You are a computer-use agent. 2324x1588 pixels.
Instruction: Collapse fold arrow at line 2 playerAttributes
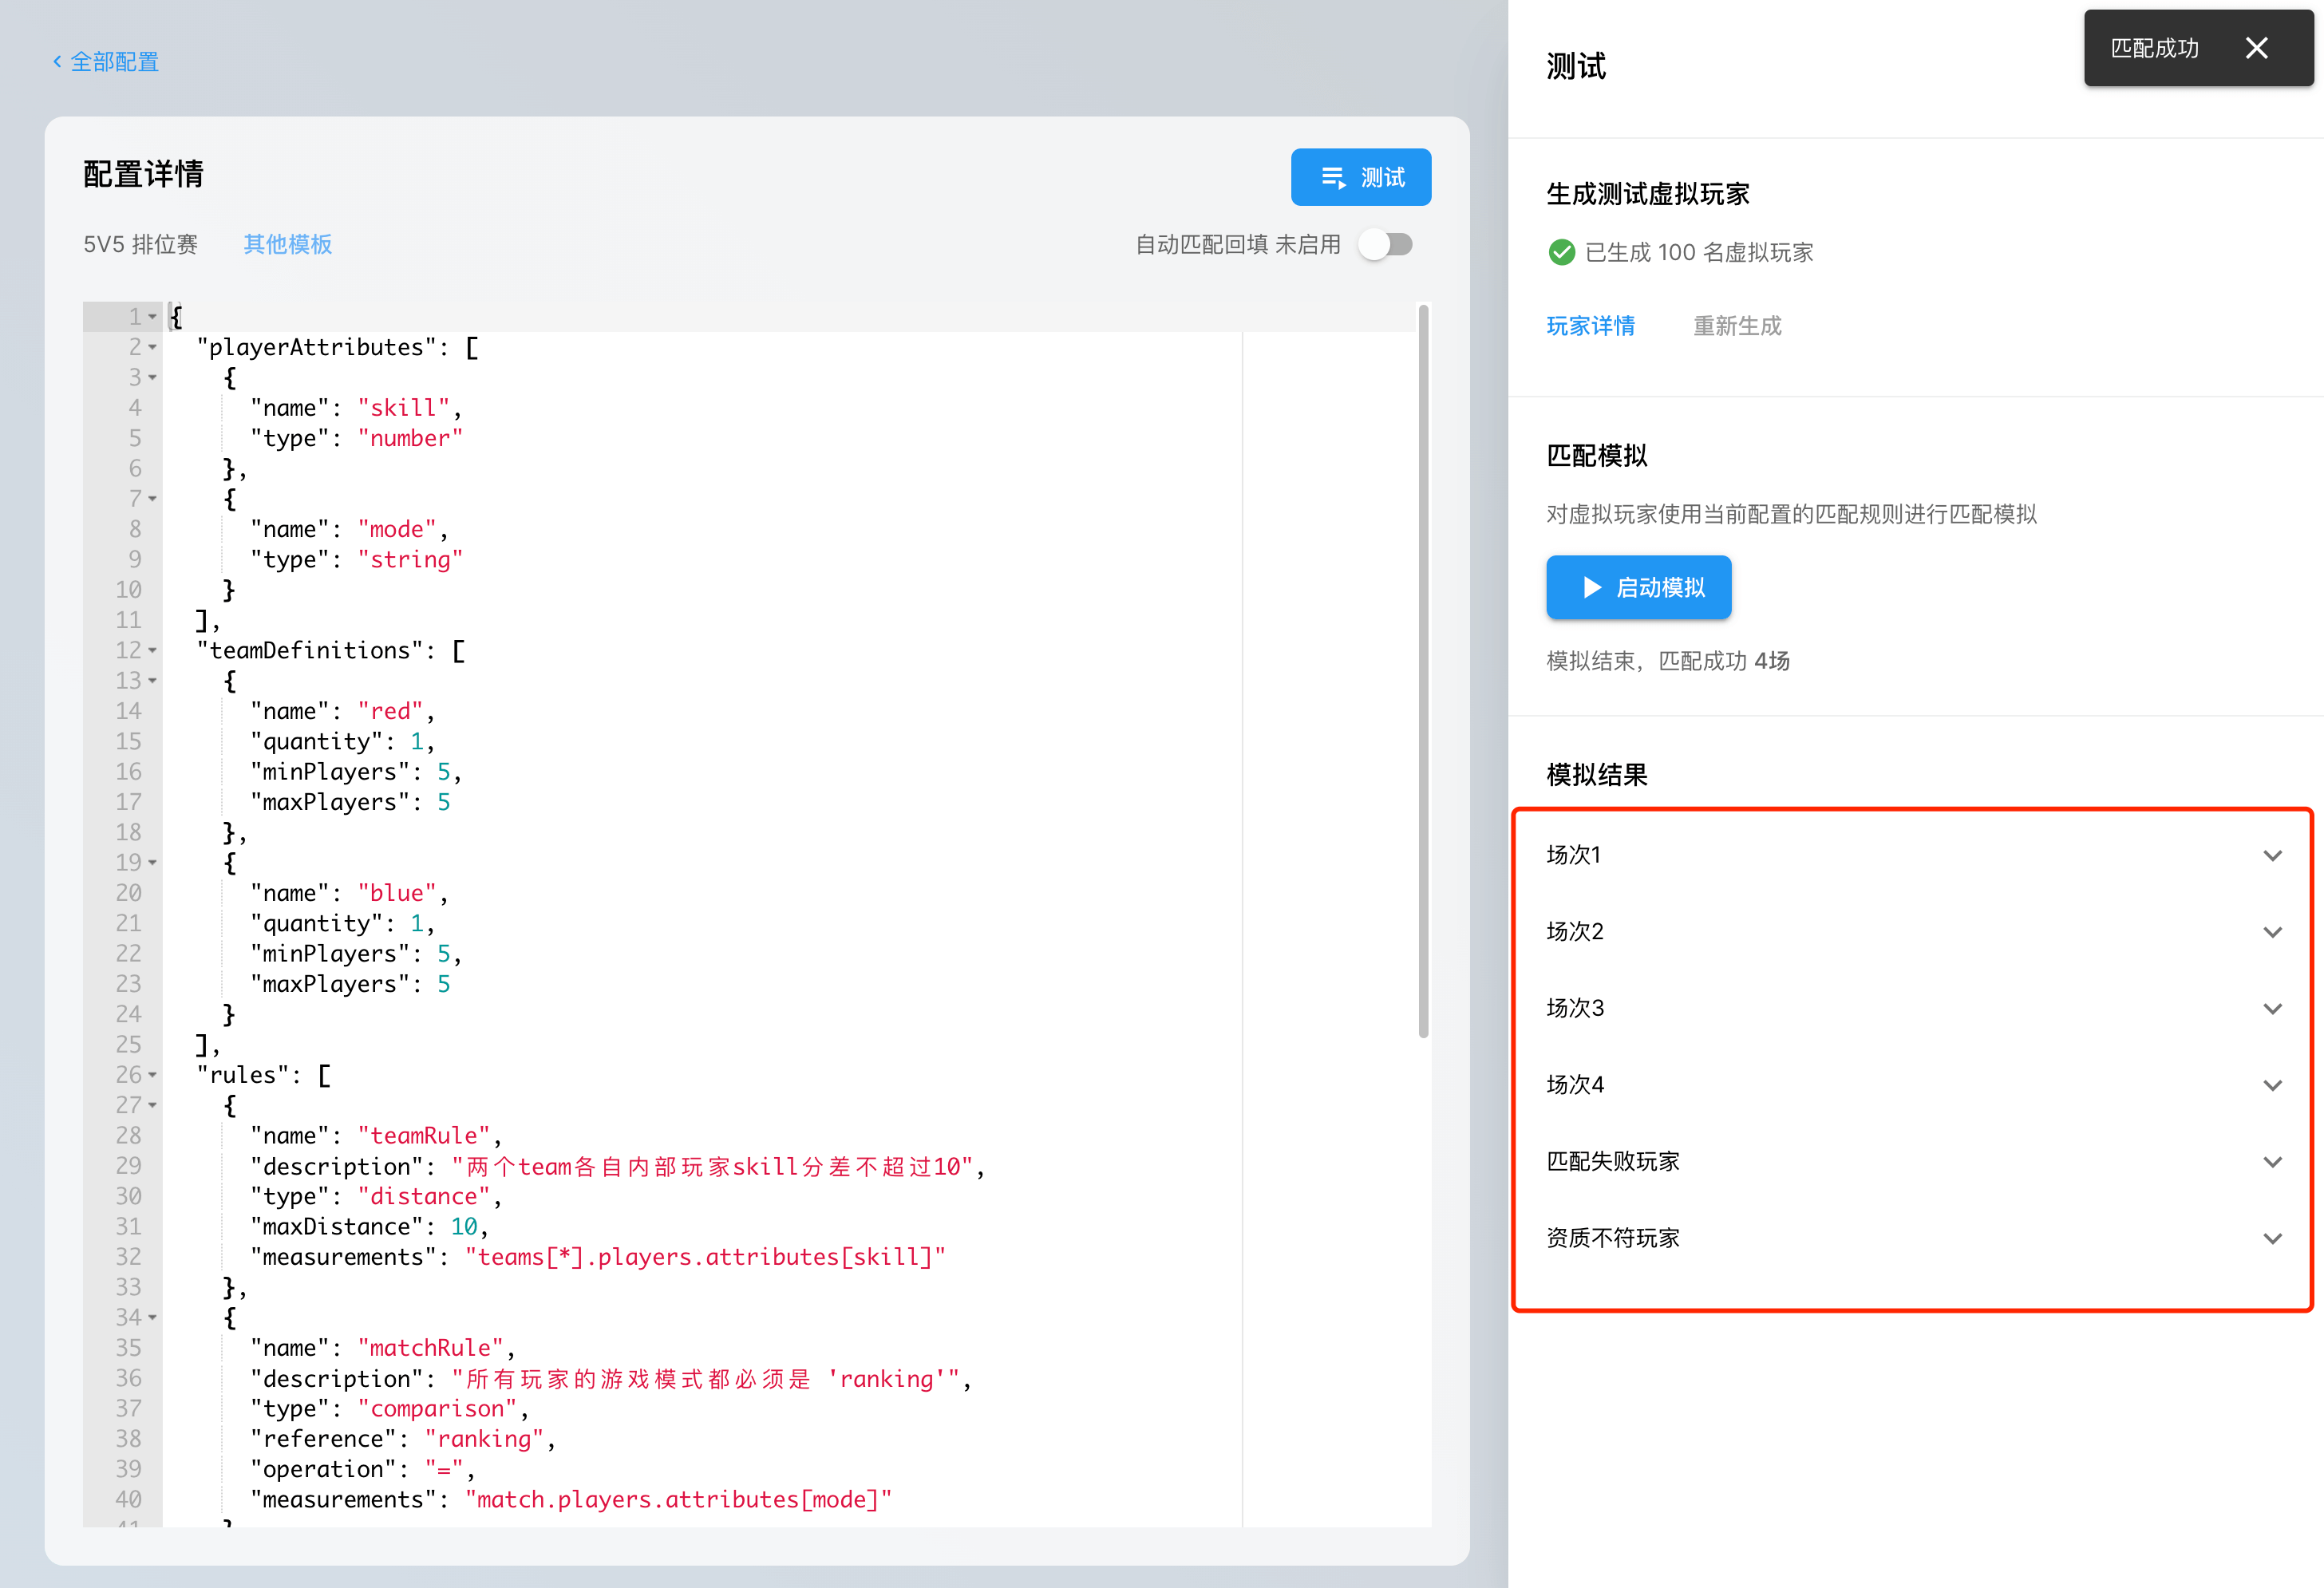153,347
